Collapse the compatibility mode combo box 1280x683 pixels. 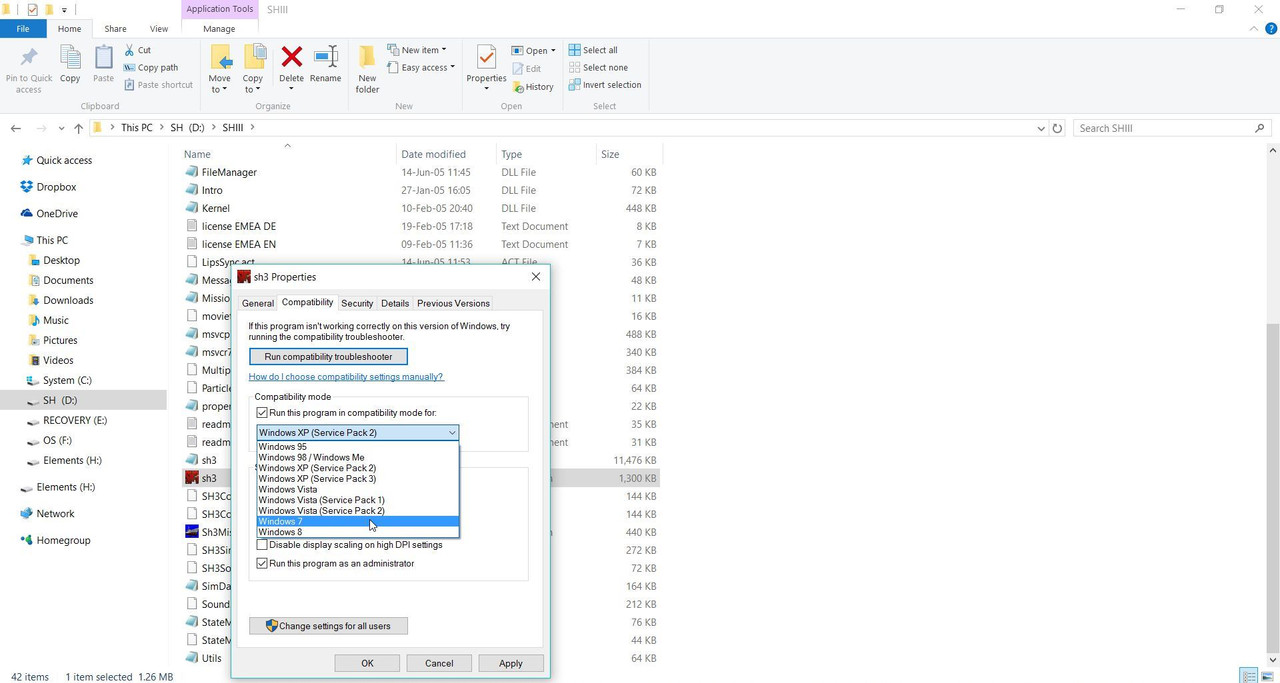click(452, 433)
